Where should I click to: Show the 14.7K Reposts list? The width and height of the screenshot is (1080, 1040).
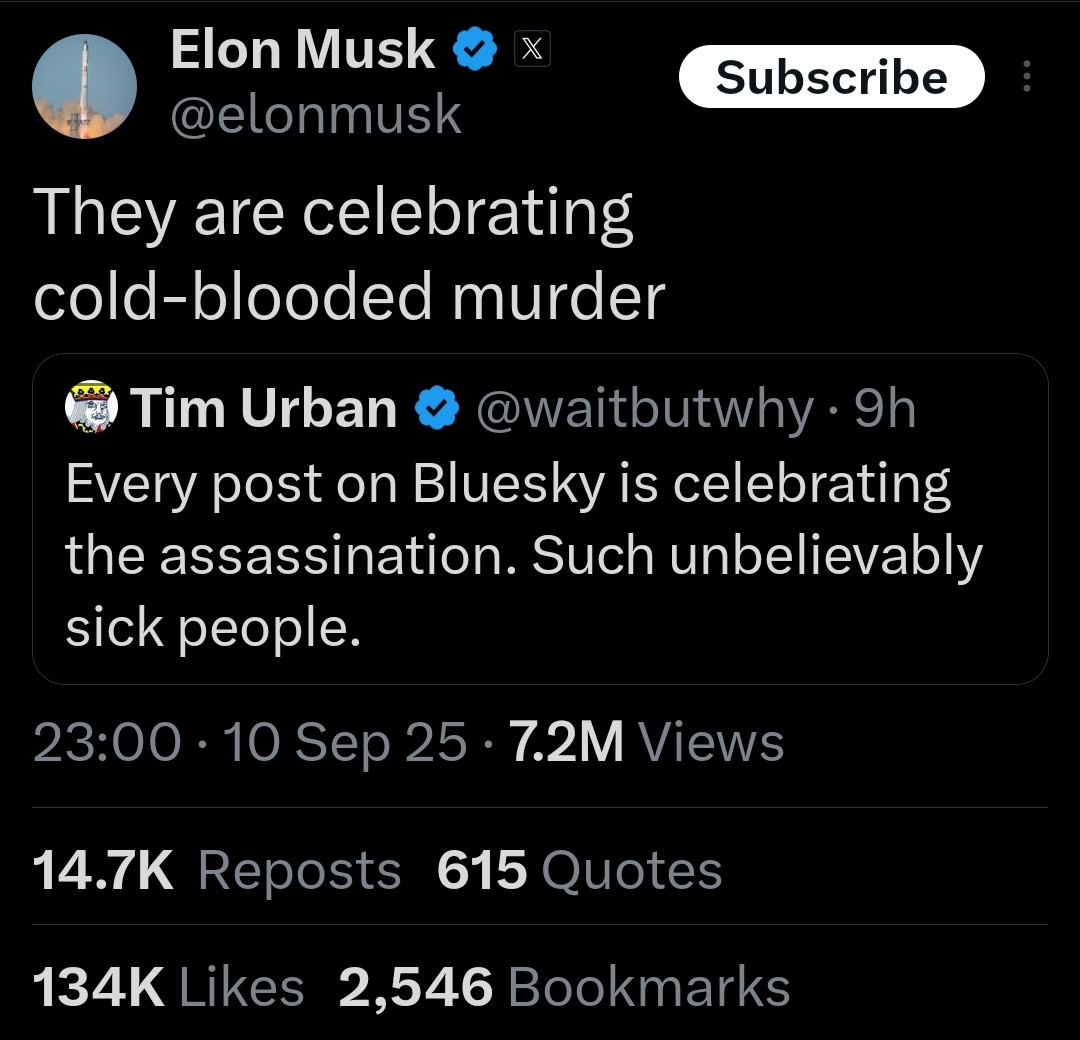click(217, 870)
